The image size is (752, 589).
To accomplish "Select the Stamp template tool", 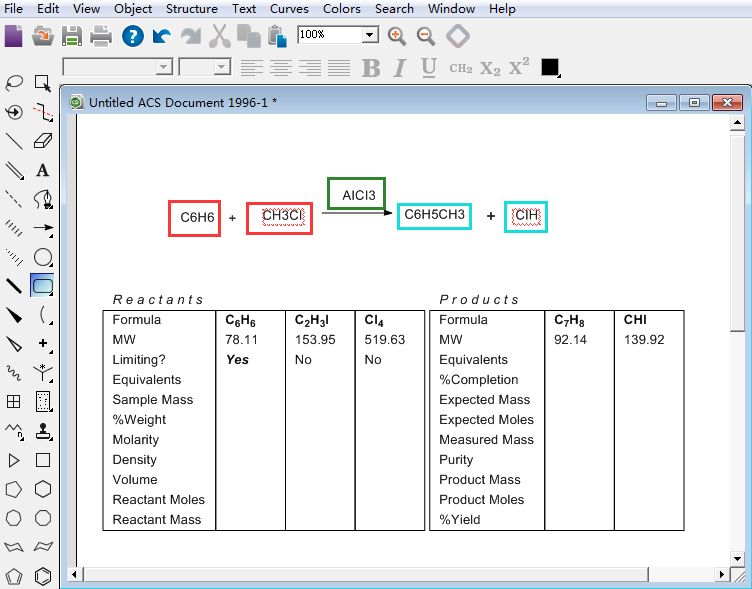I will (43, 431).
